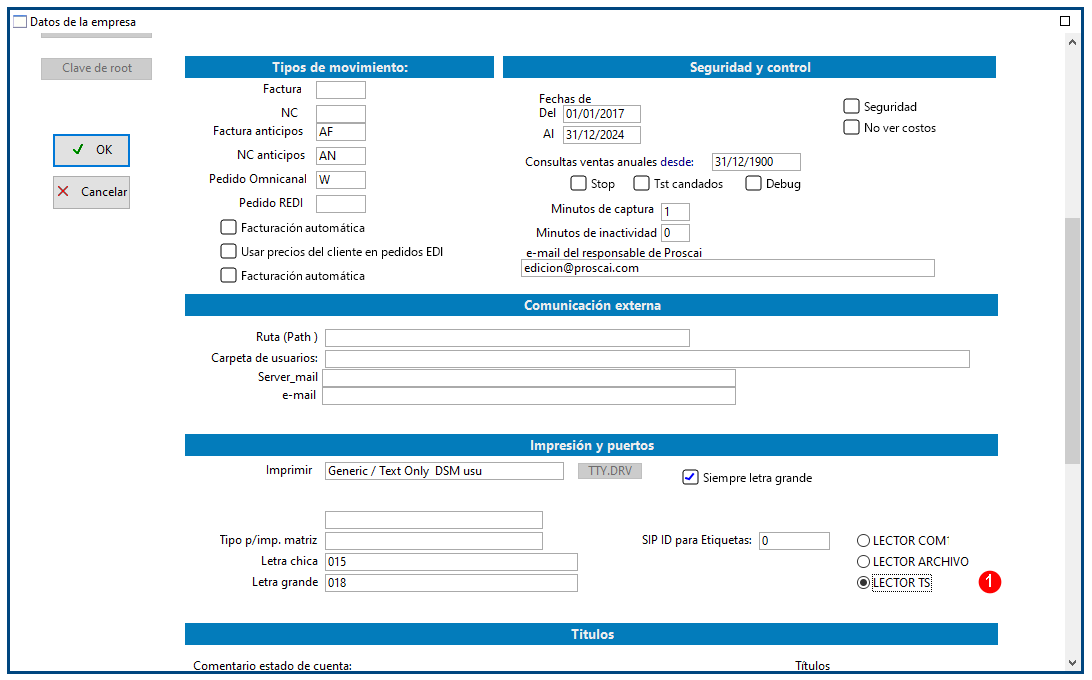Click the Tipos de movimiento header
Viewport: 1092px width, 680px height.
339,68
